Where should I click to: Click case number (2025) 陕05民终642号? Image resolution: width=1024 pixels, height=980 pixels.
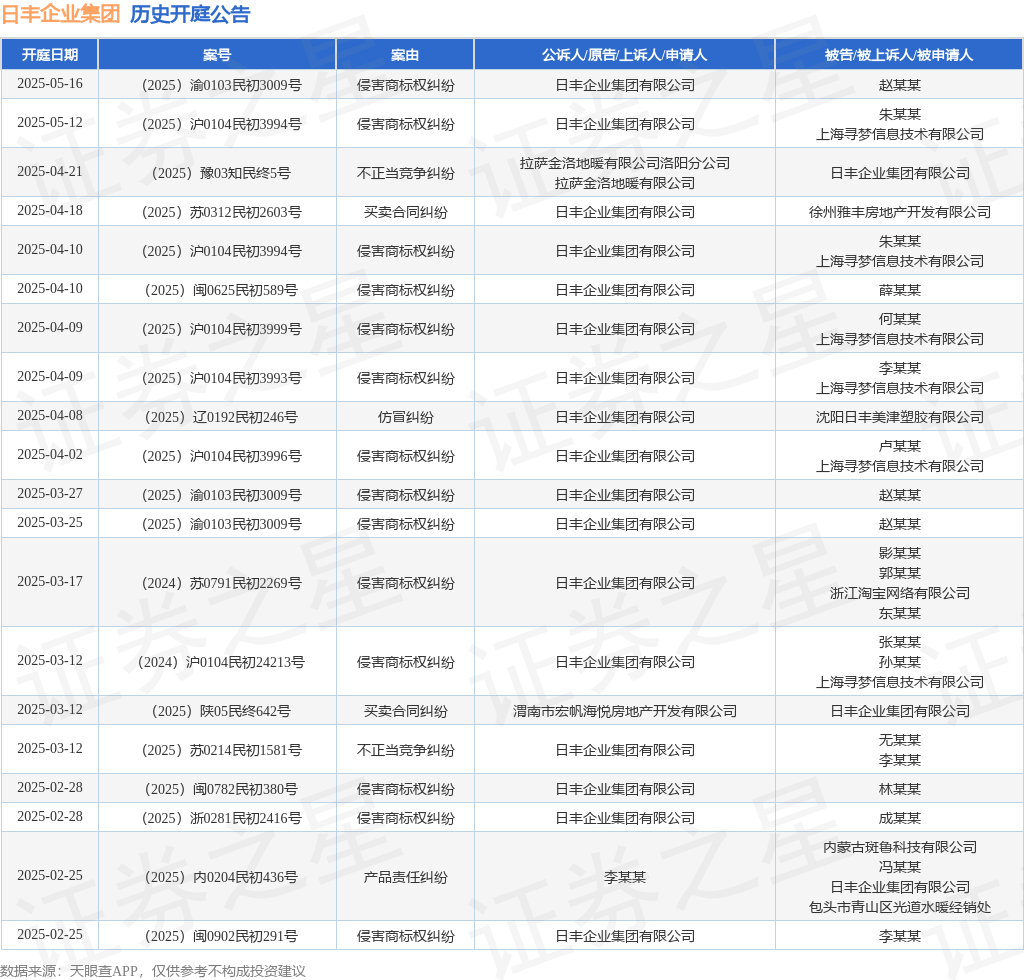click(221, 711)
